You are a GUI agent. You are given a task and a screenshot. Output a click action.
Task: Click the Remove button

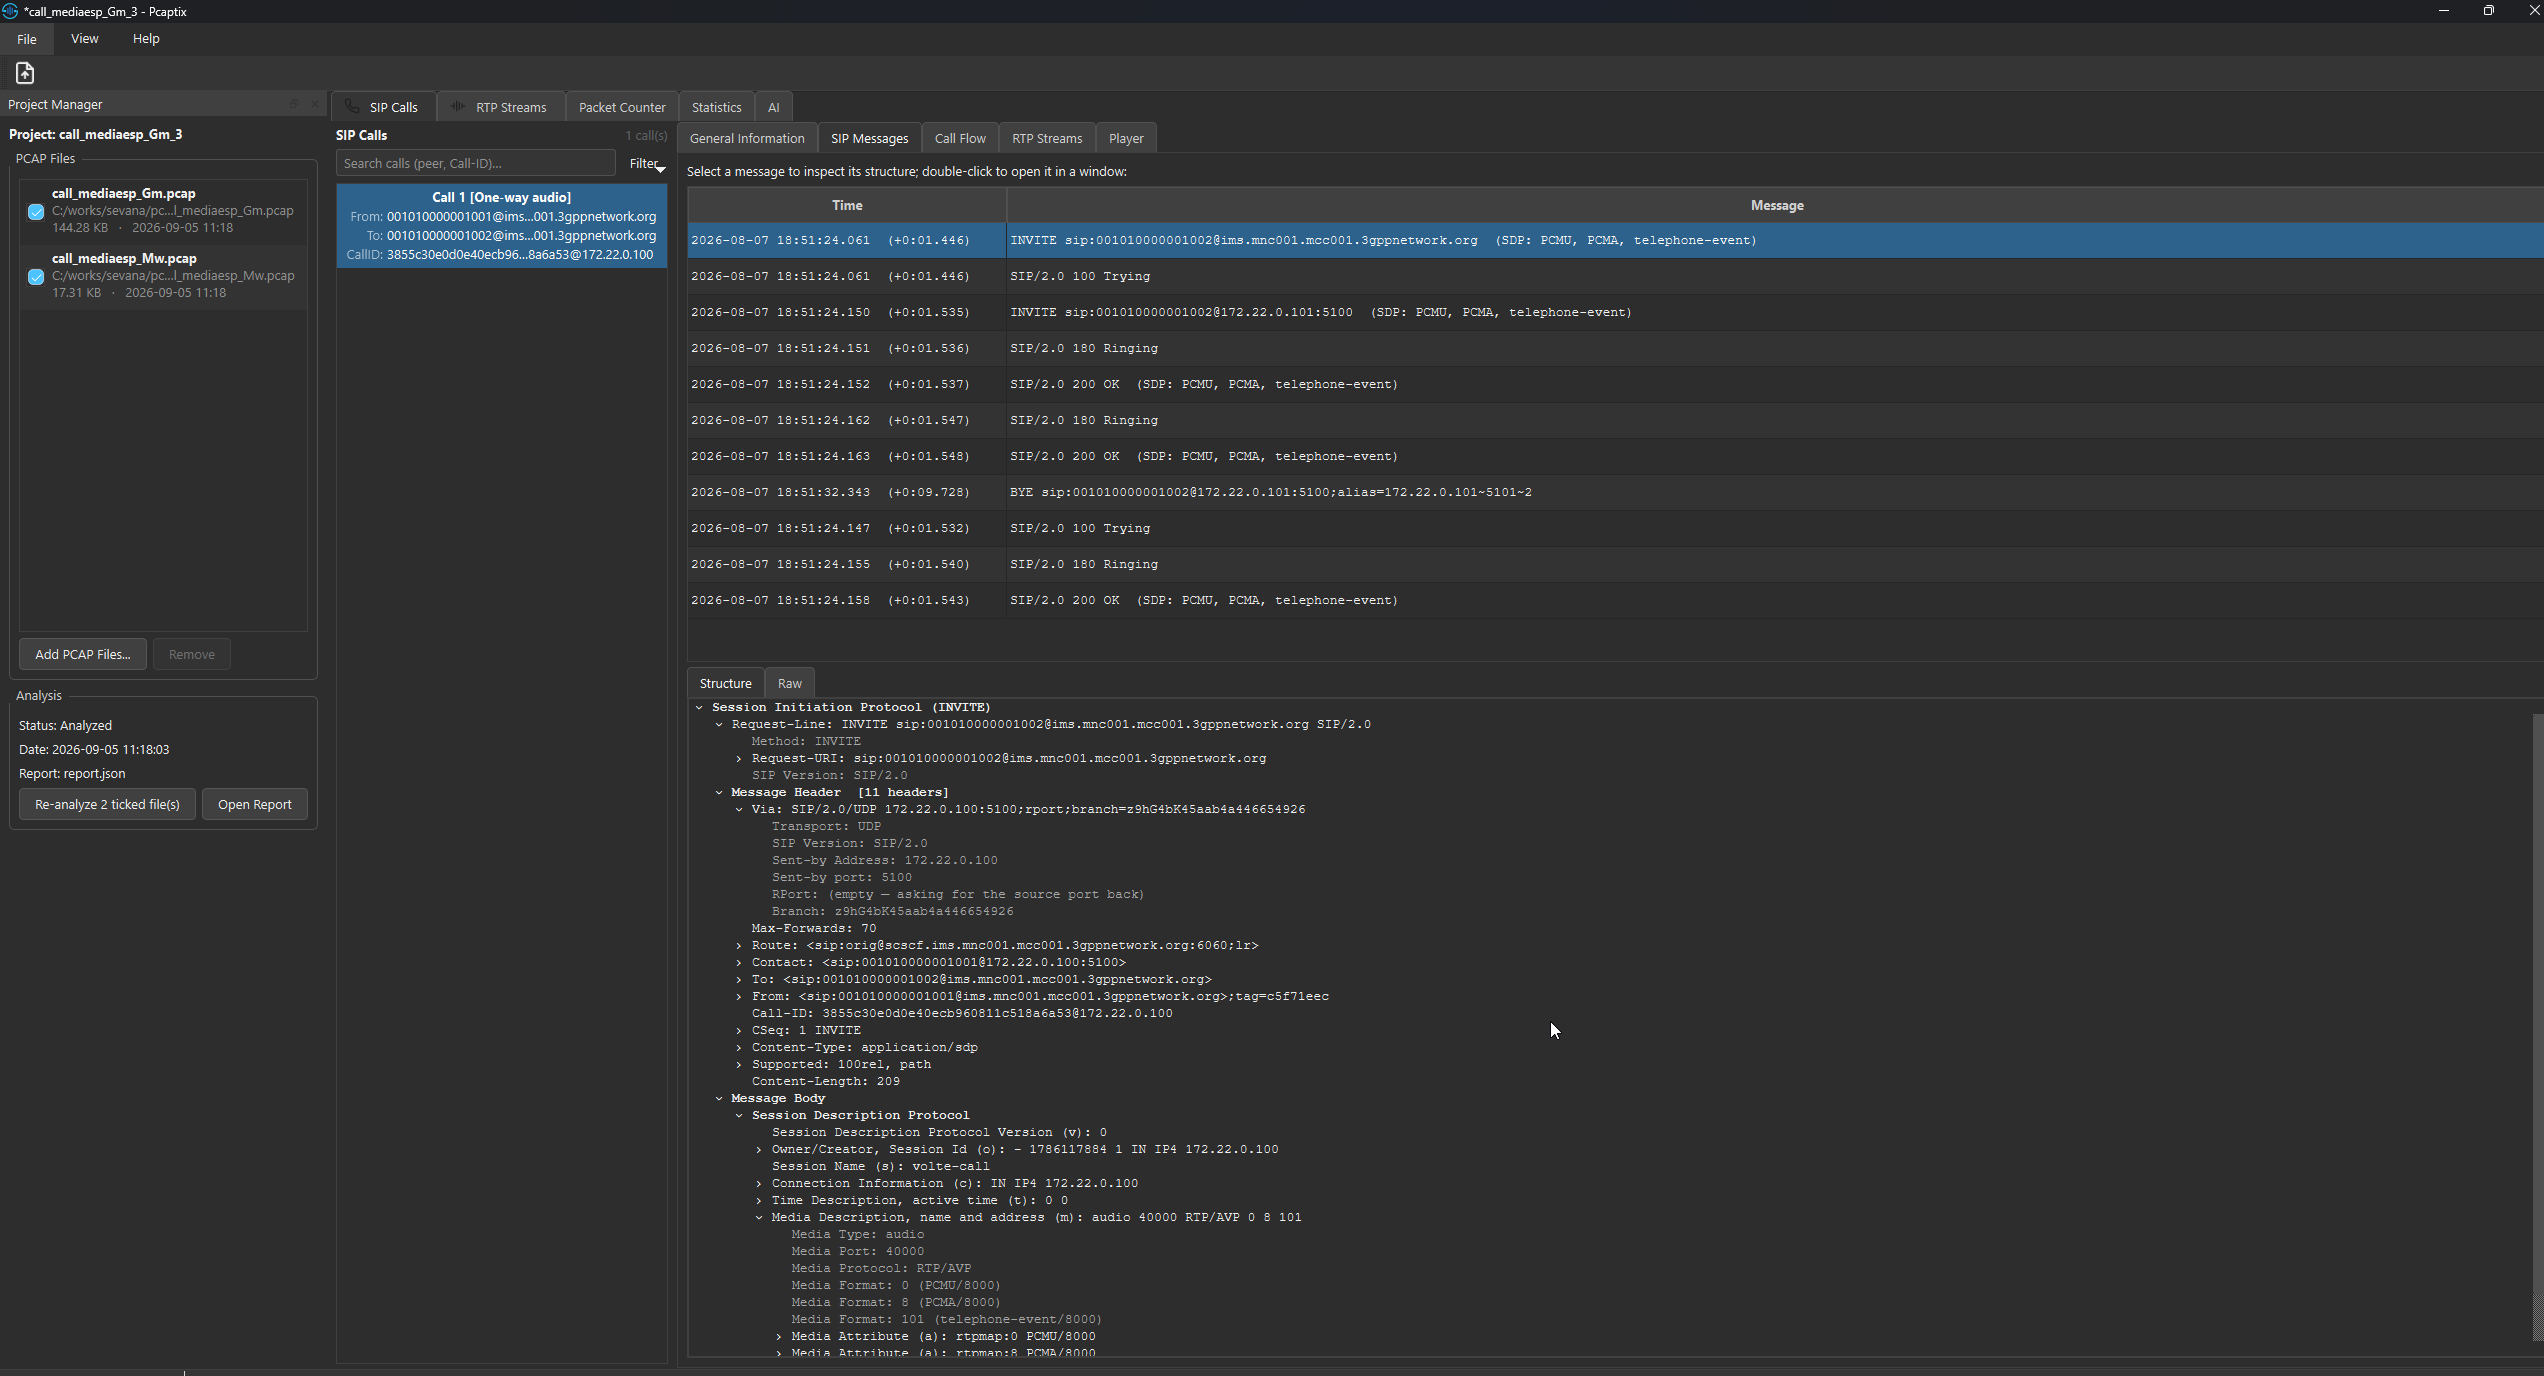[x=192, y=655]
